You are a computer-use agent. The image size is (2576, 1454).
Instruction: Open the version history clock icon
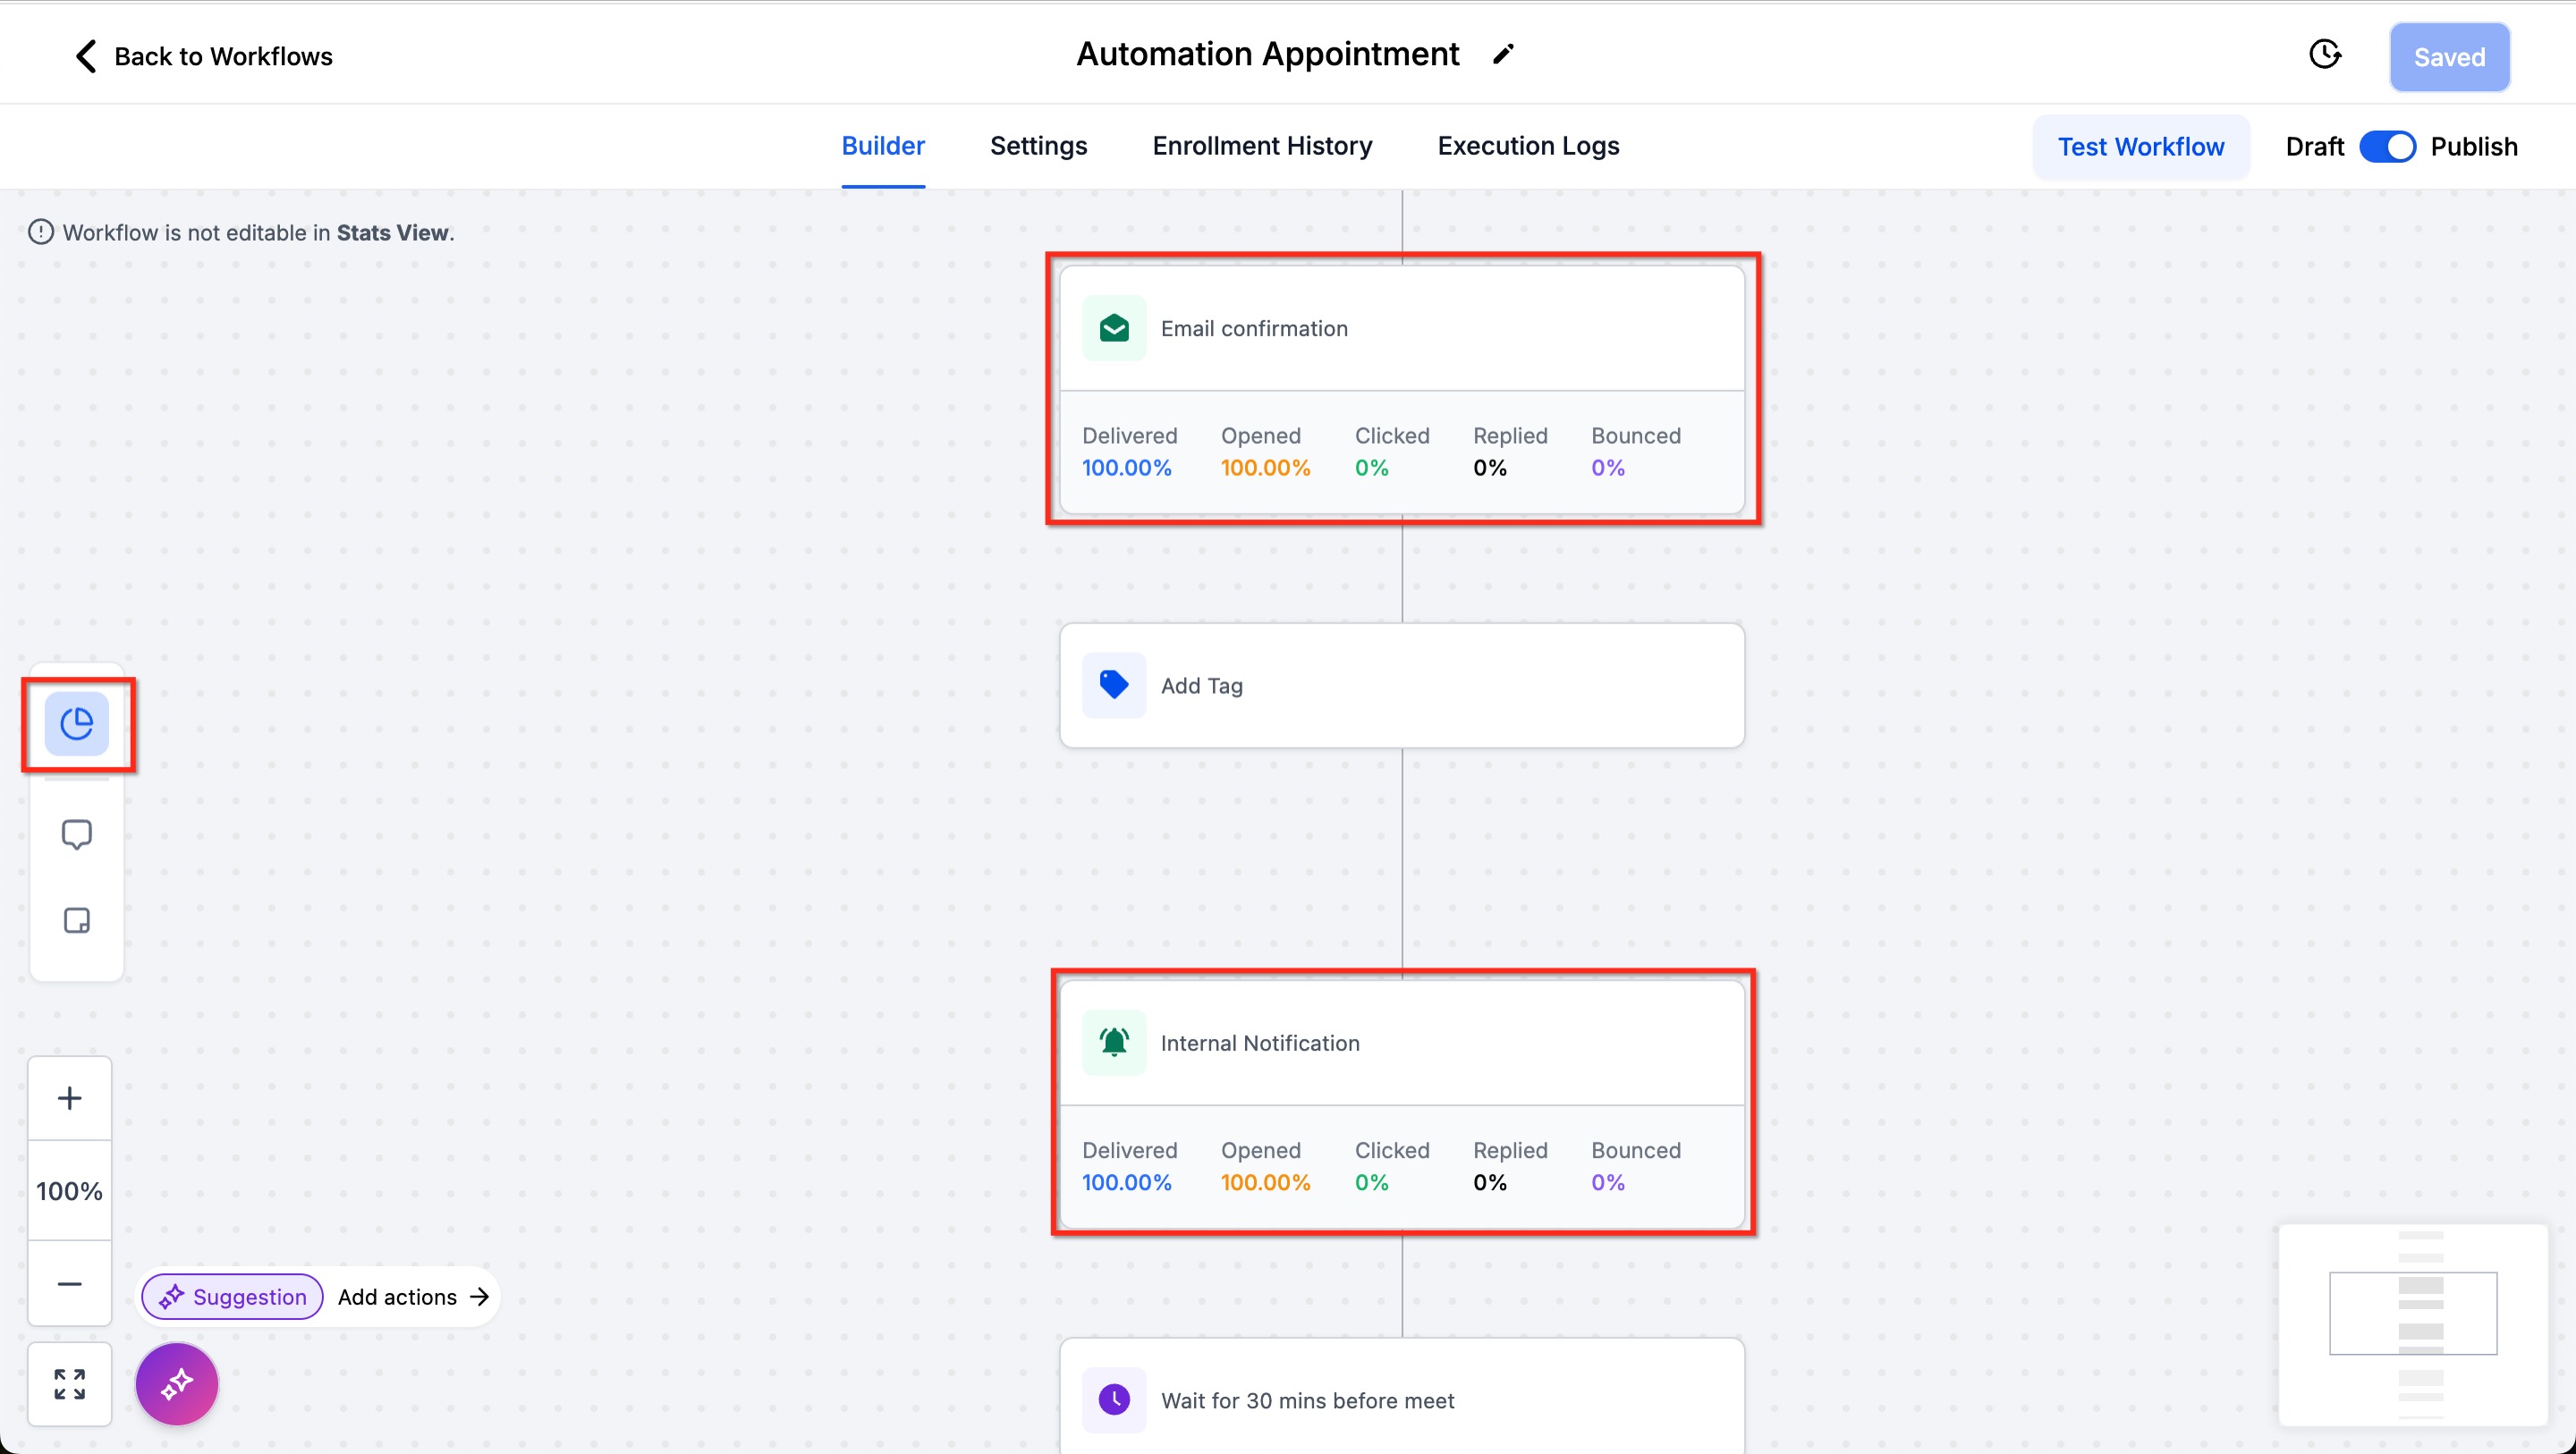click(2325, 54)
